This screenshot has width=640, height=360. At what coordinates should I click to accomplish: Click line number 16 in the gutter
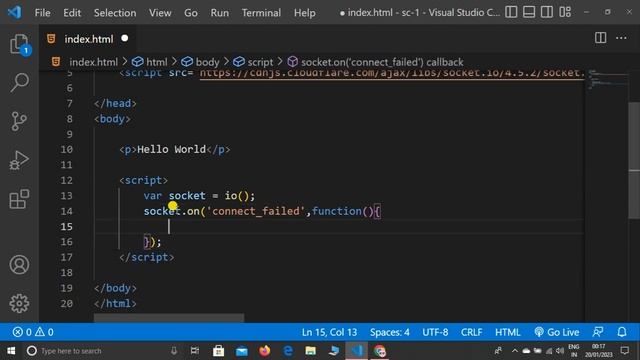click(67, 242)
